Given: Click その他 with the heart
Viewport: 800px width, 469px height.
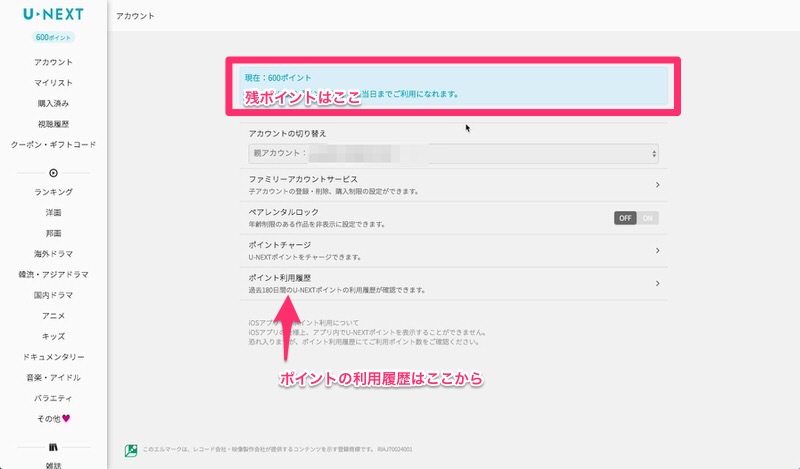Looking at the screenshot, I should [53, 418].
